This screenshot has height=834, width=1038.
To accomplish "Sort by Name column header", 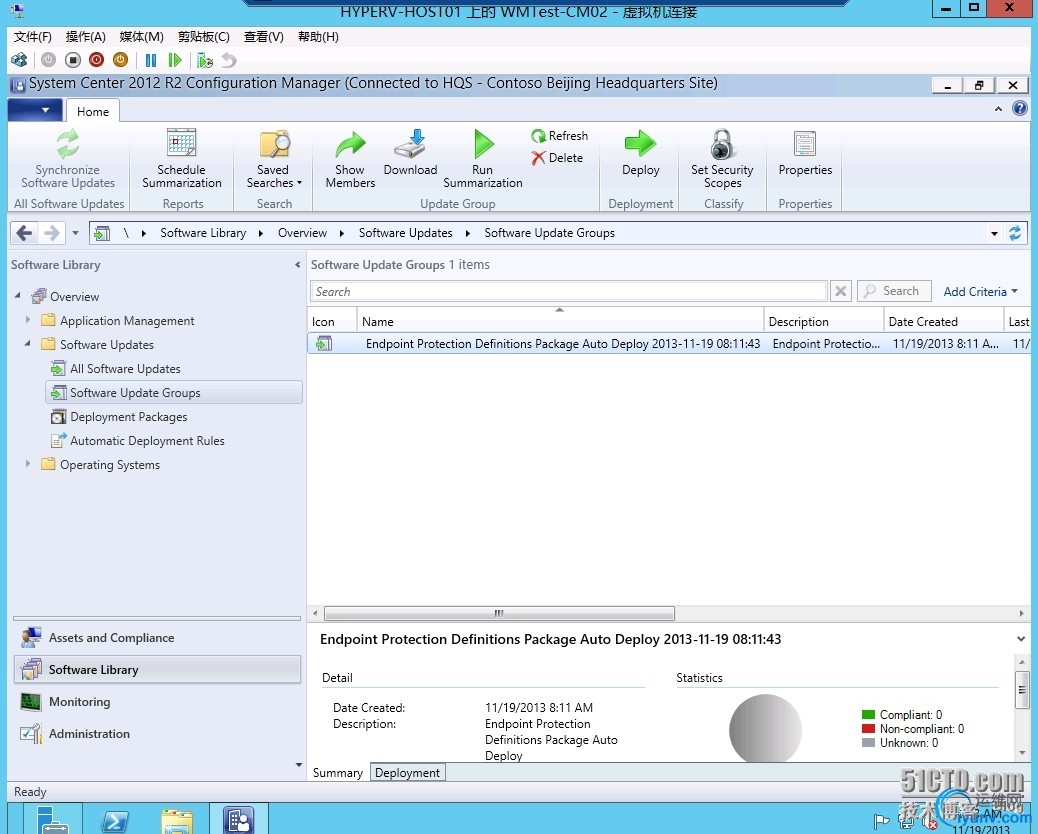I will pos(560,321).
